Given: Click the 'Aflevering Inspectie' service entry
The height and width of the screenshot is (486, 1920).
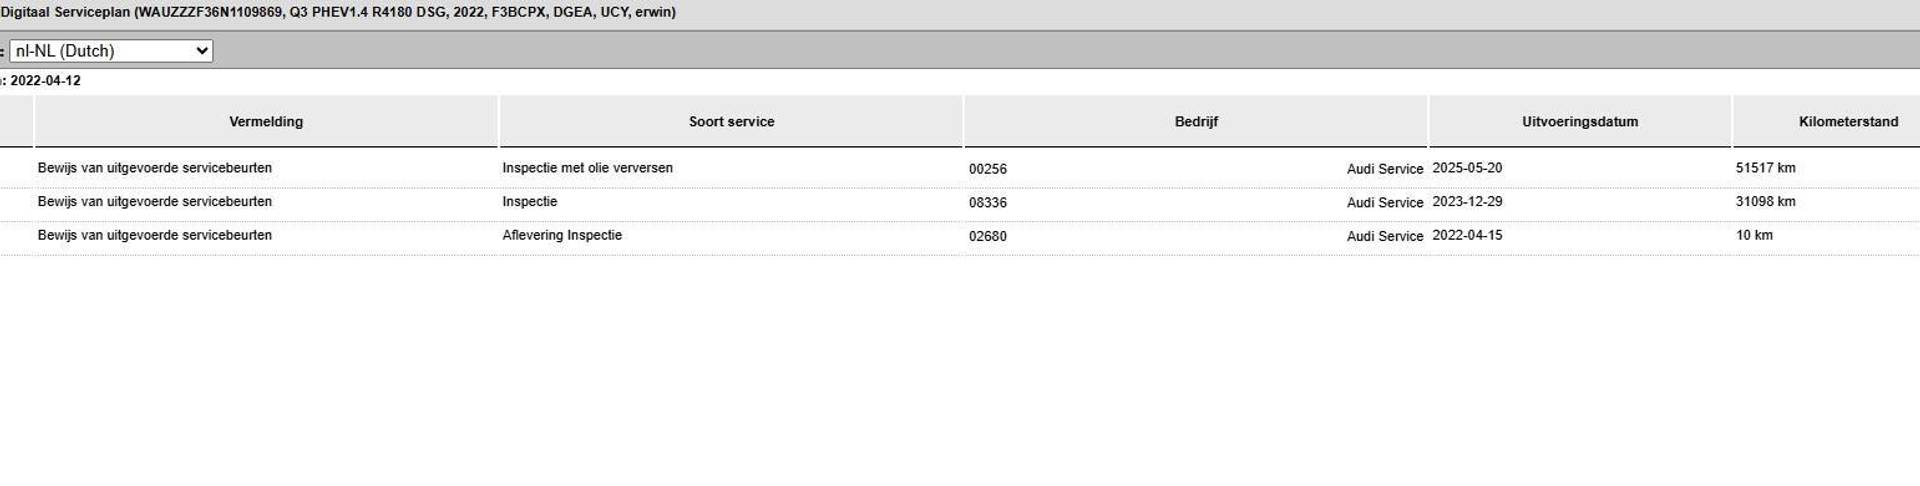Looking at the screenshot, I should [x=562, y=236].
